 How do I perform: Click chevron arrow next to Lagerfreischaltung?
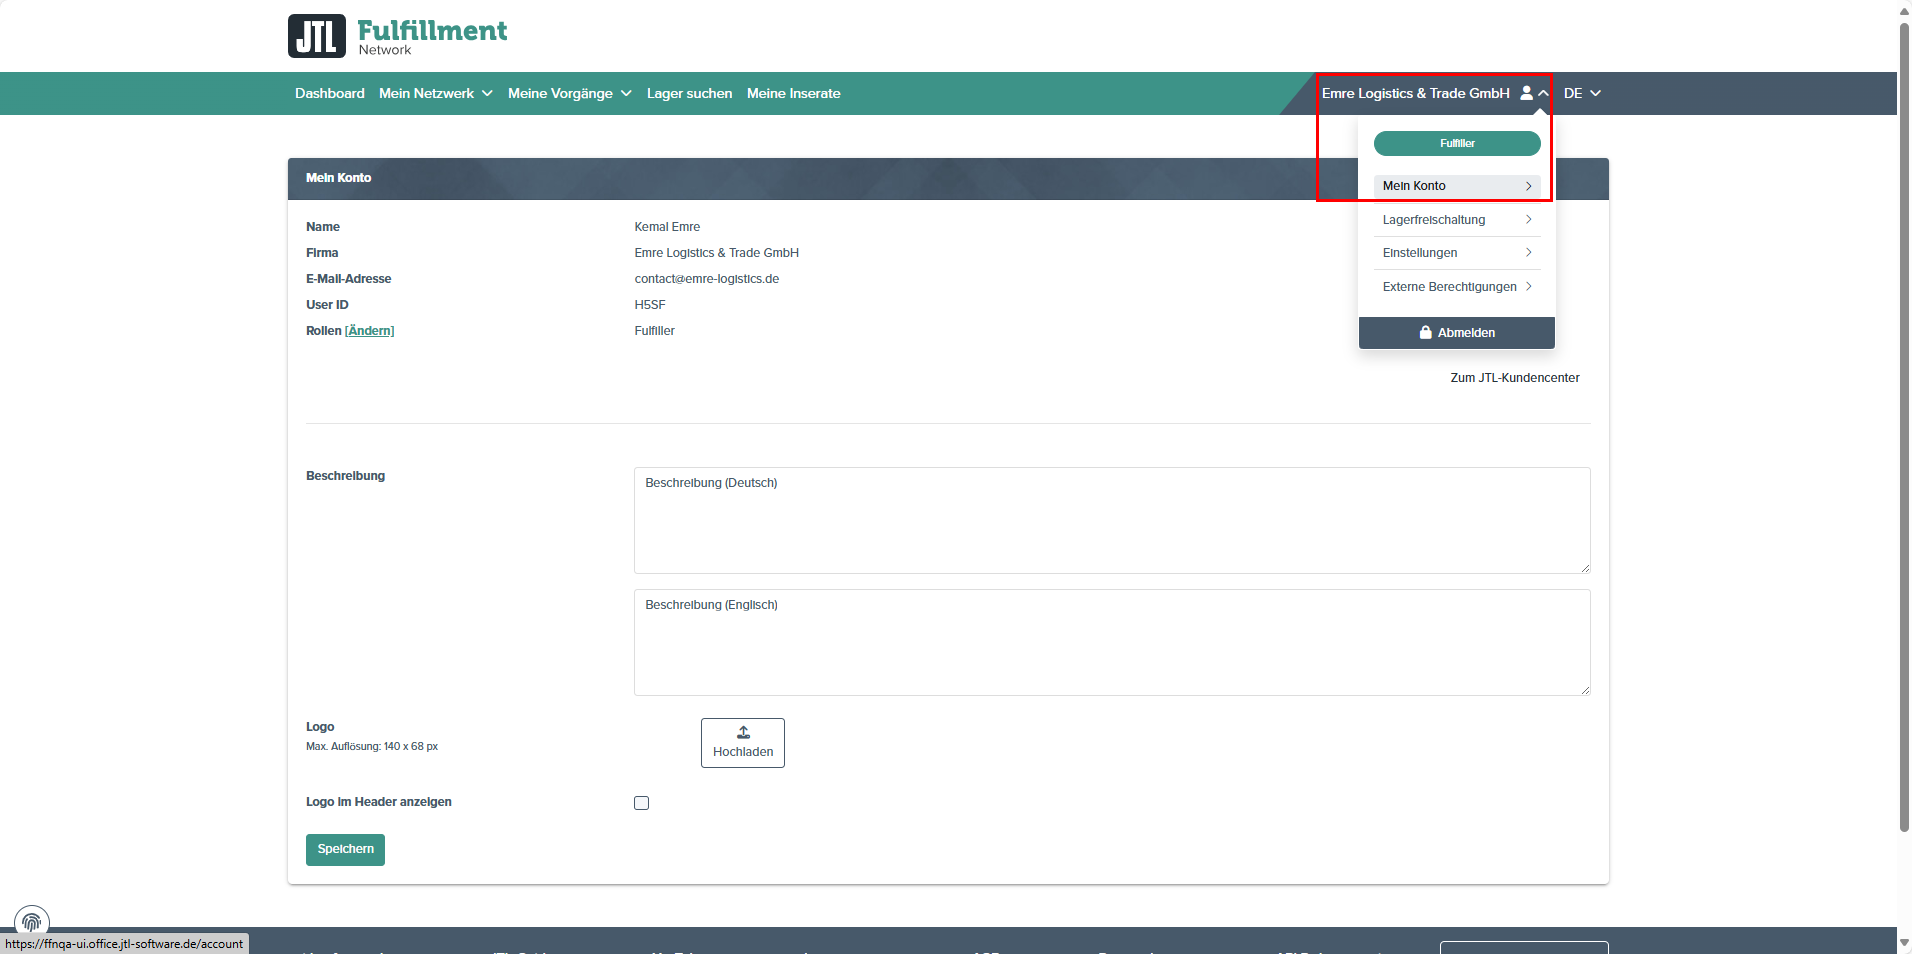(1528, 220)
